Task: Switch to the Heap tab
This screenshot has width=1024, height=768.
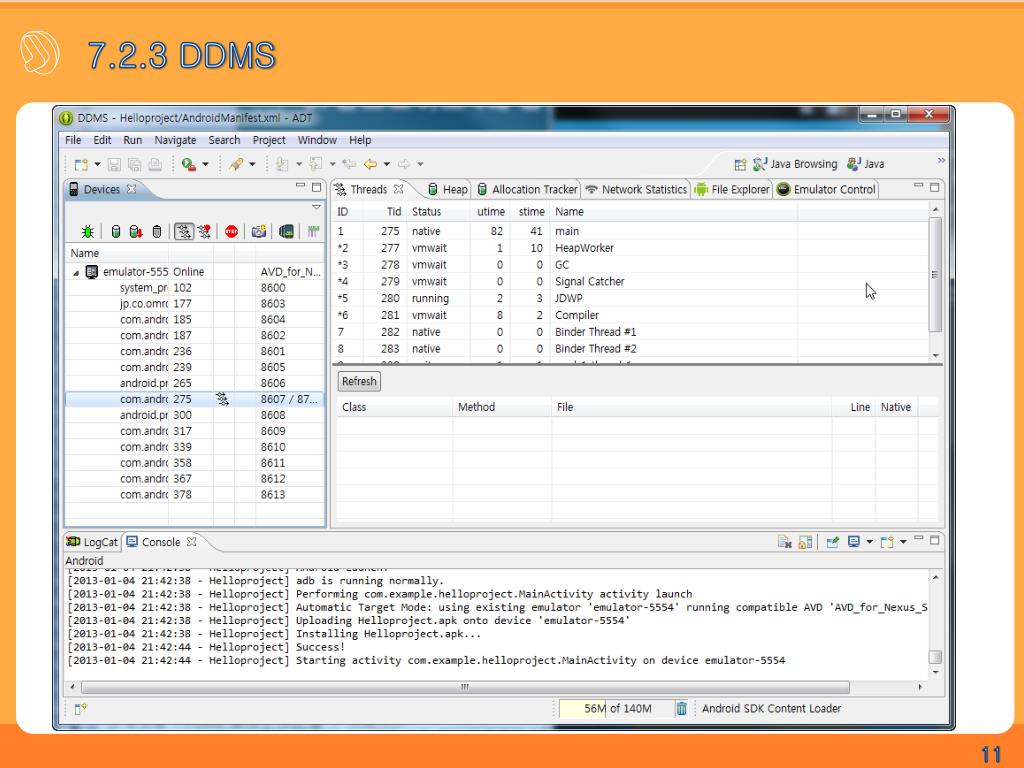Action: point(448,189)
